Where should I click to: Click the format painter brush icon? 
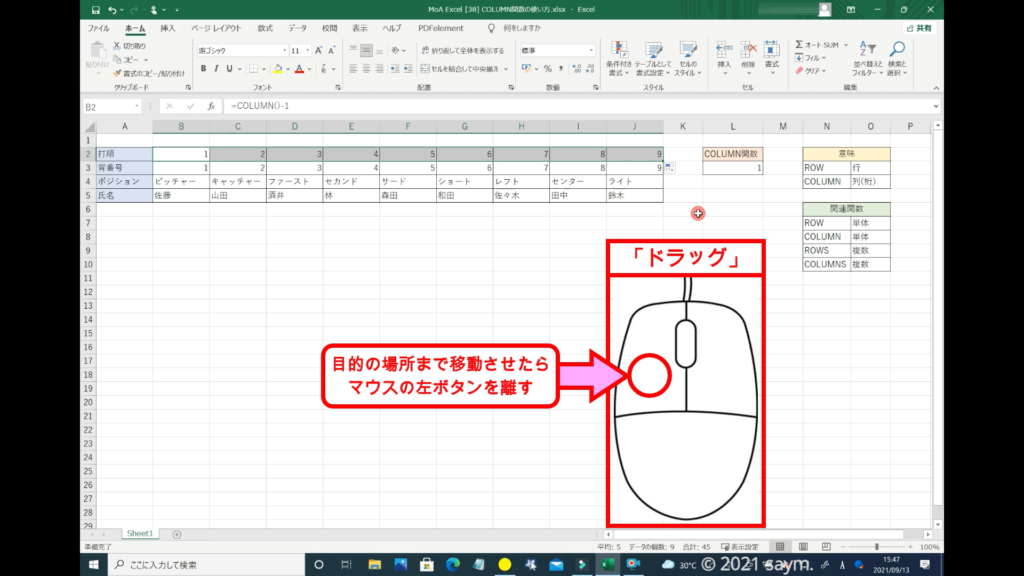[117, 73]
